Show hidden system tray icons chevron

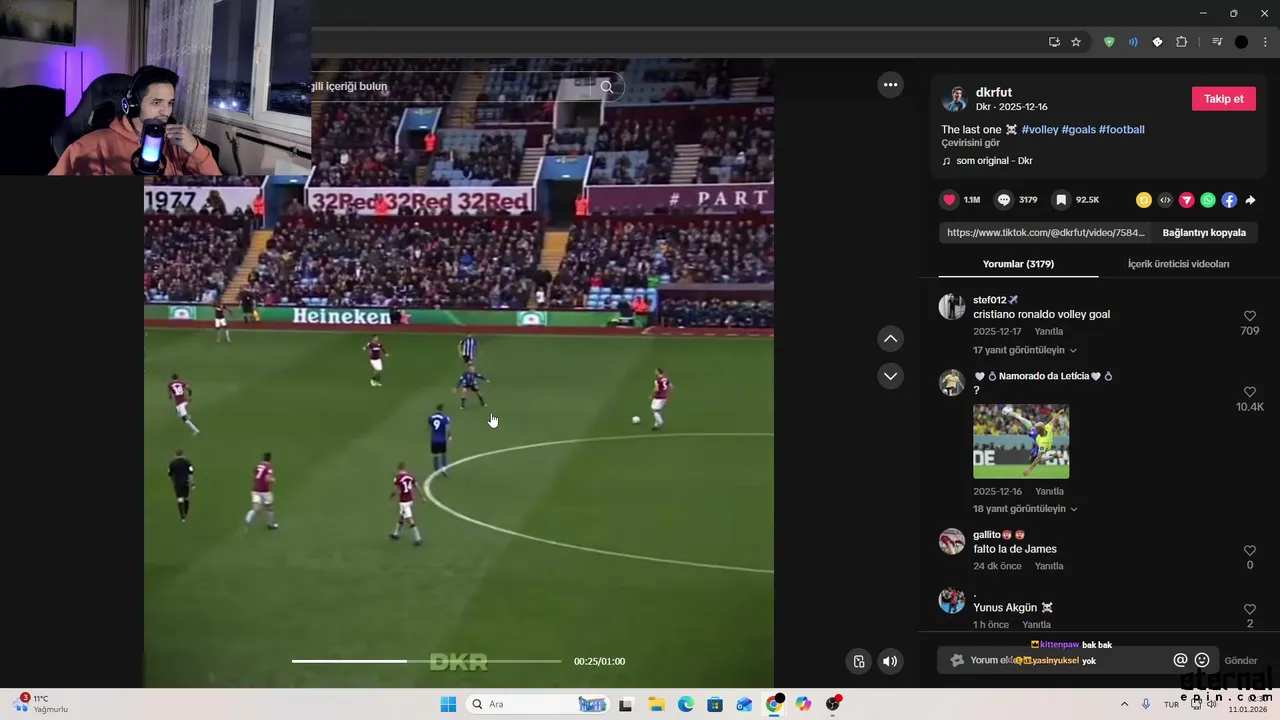[1124, 704]
